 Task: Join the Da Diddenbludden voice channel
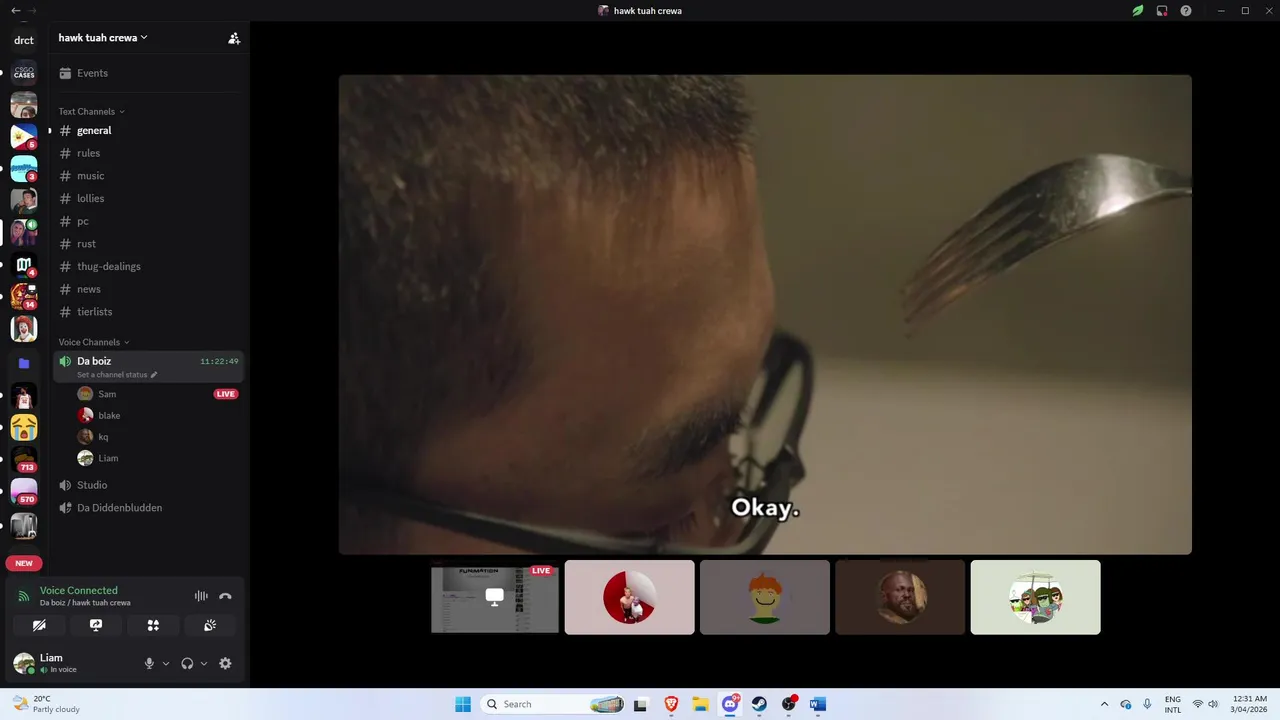pyautogui.click(x=148, y=508)
